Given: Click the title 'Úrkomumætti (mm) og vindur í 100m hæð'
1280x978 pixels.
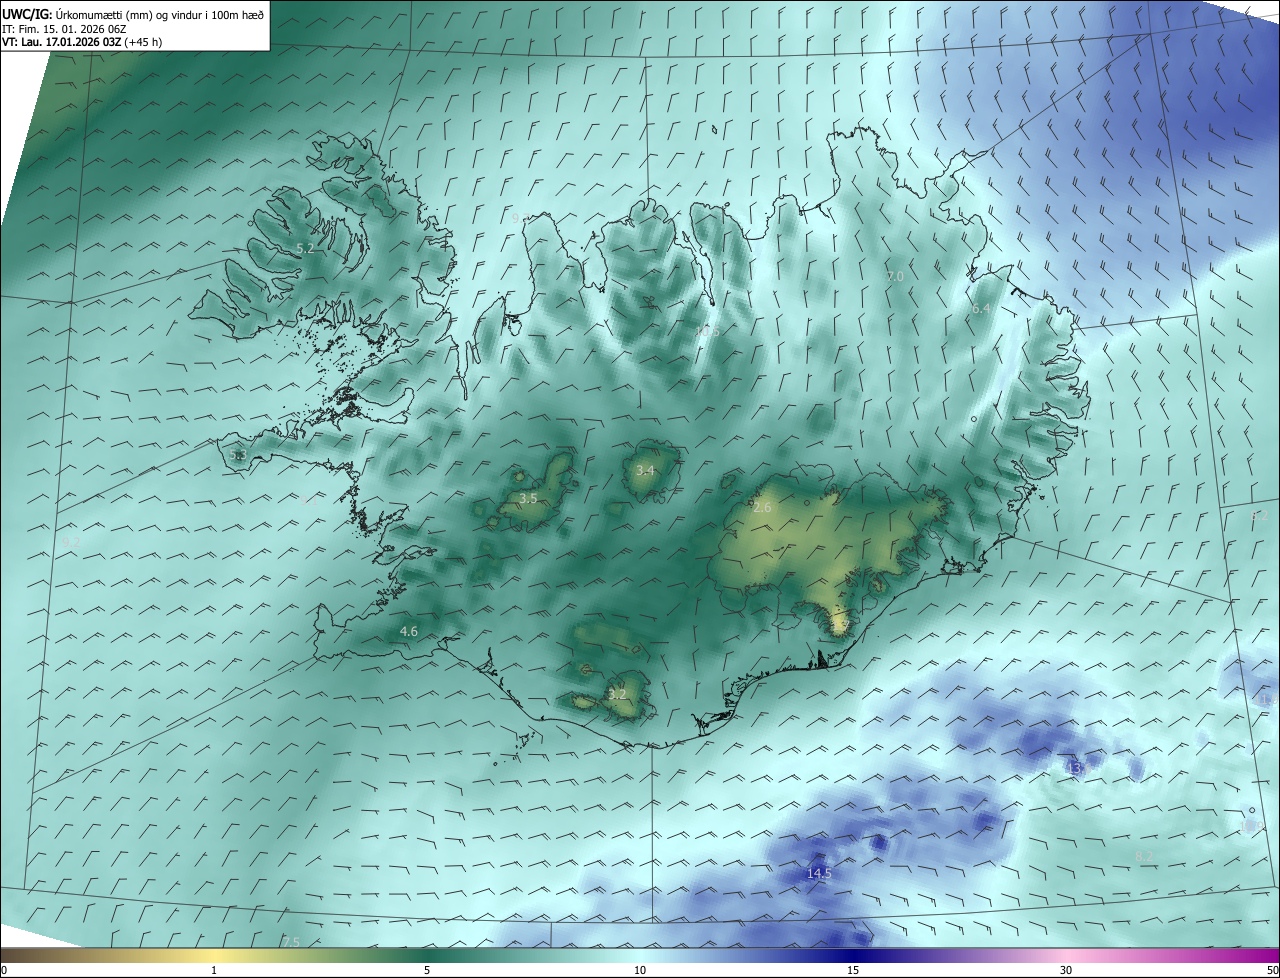Looking at the screenshot, I should [159, 14].
